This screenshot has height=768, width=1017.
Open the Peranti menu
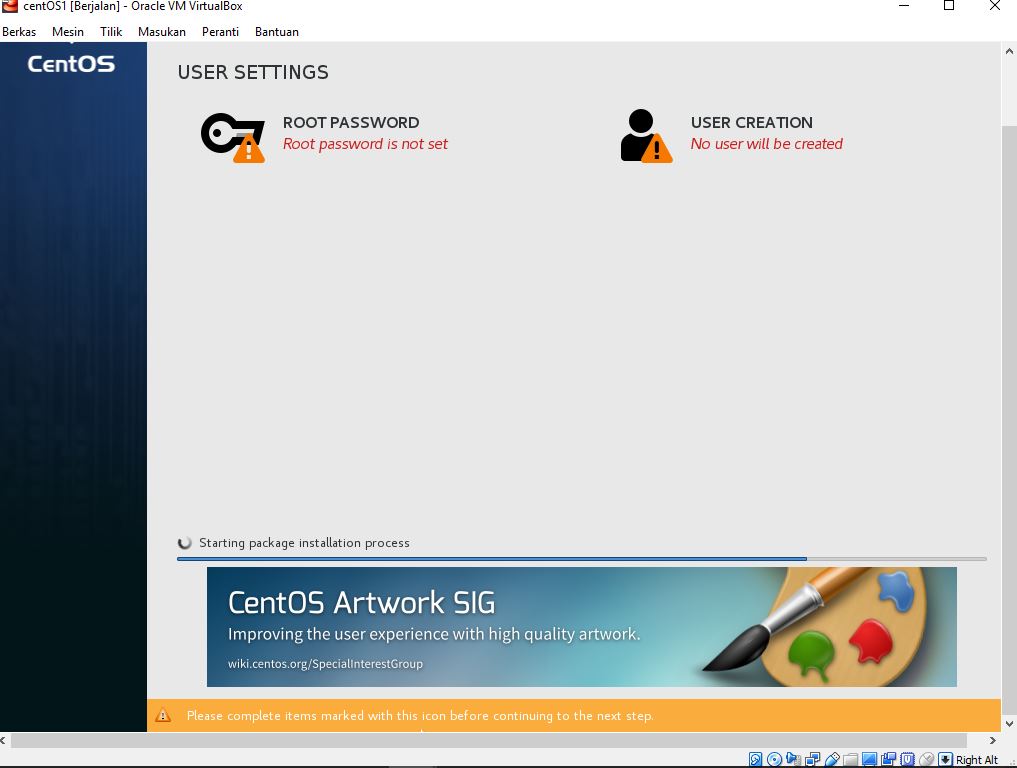pyautogui.click(x=221, y=32)
